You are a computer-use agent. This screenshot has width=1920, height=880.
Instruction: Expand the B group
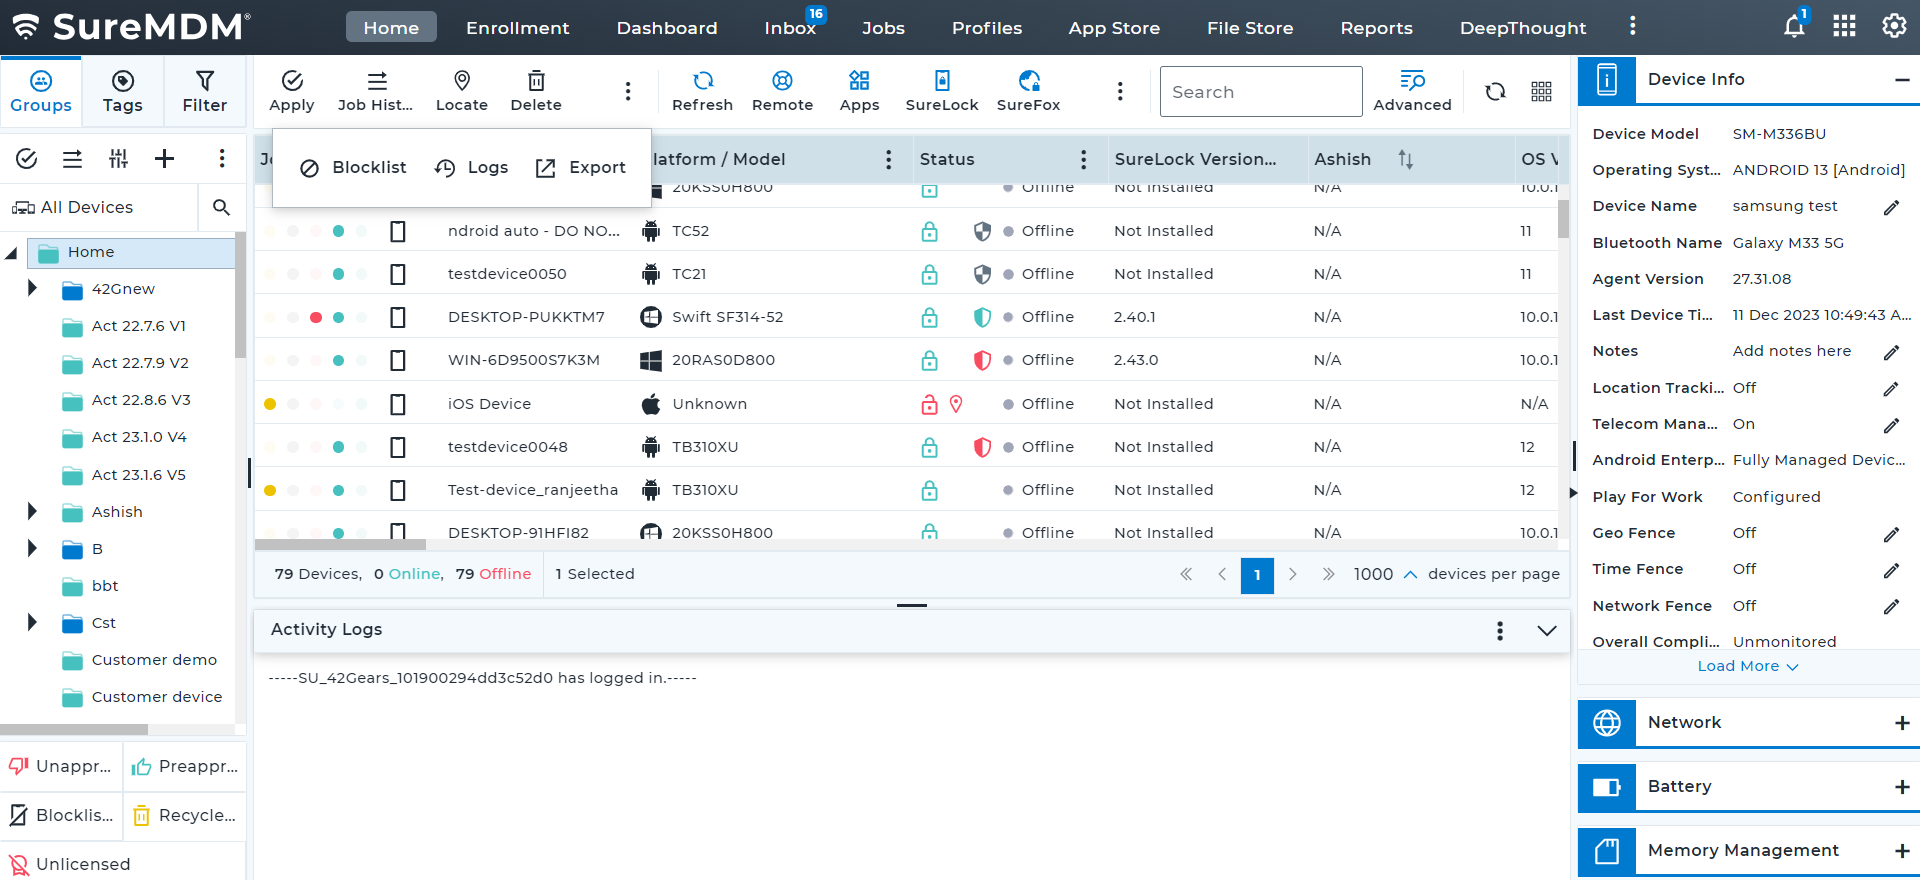coord(32,548)
